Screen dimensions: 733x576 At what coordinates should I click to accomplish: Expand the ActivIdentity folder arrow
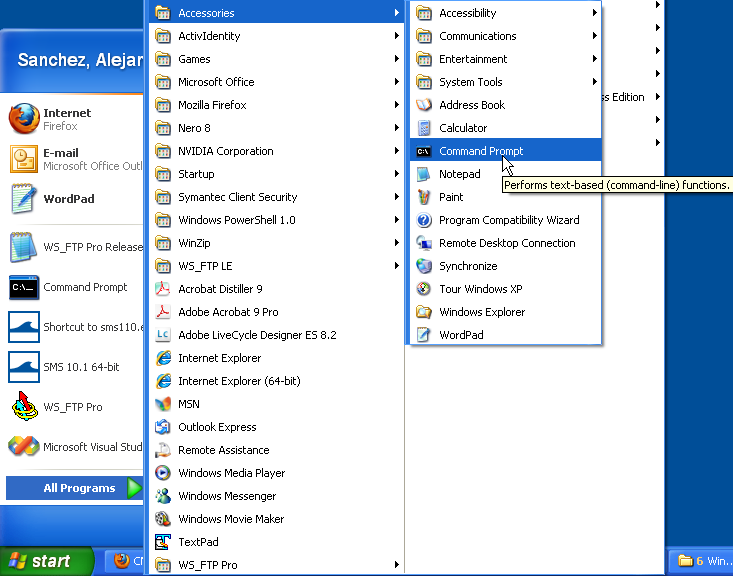click(396, 36)
